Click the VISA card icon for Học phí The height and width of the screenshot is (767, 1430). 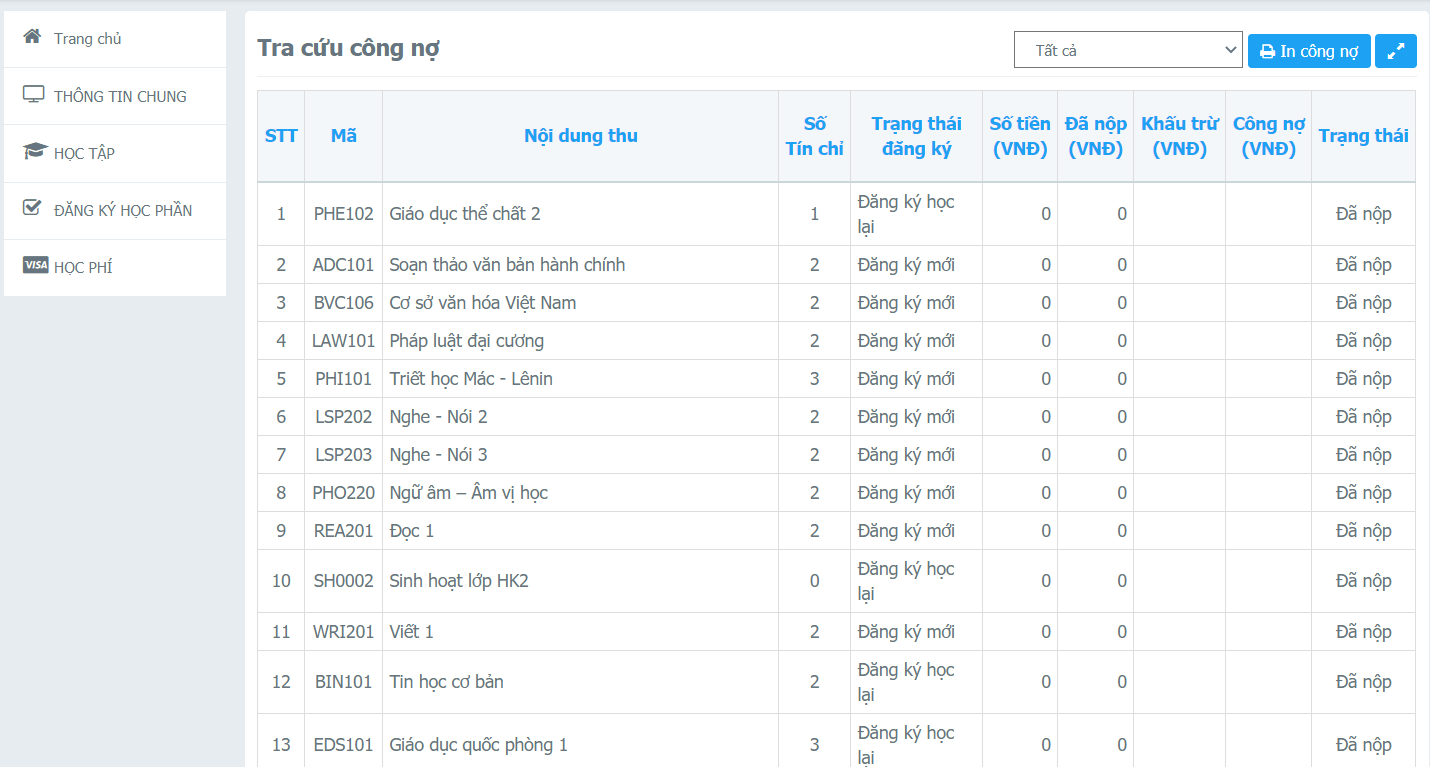coord(35,265)
